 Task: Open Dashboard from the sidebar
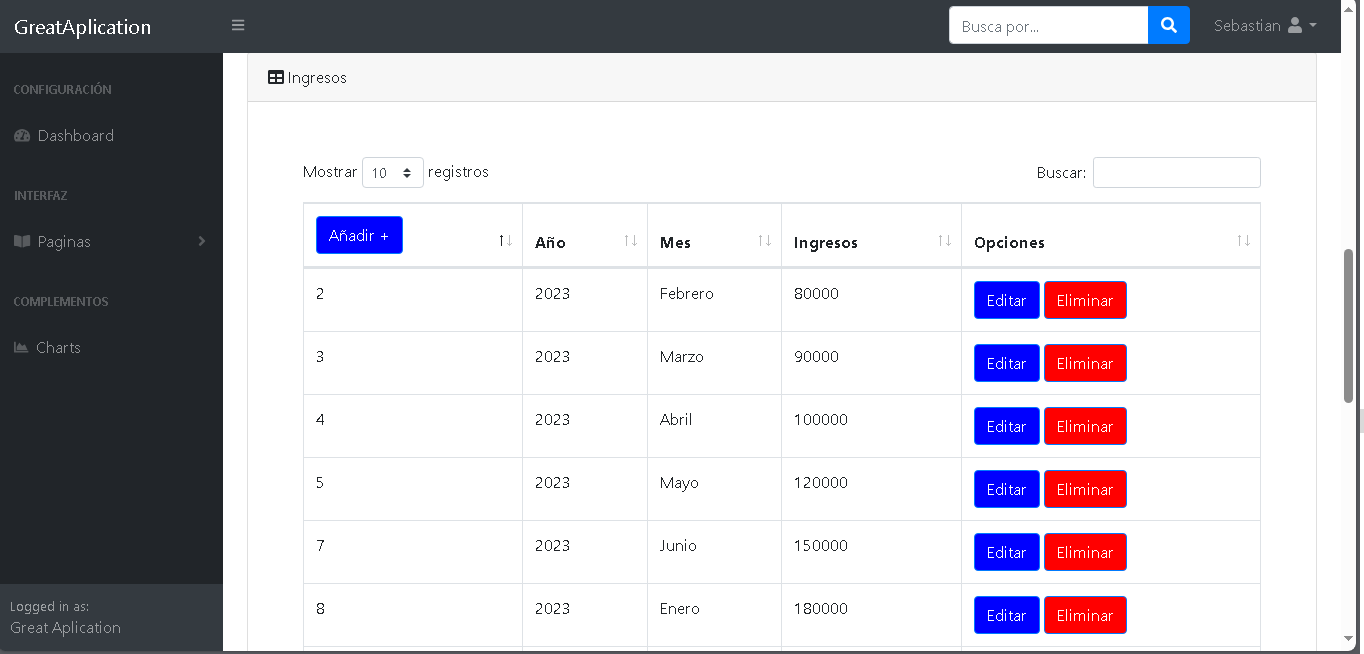pyautogui.click(x=75, y=136)
